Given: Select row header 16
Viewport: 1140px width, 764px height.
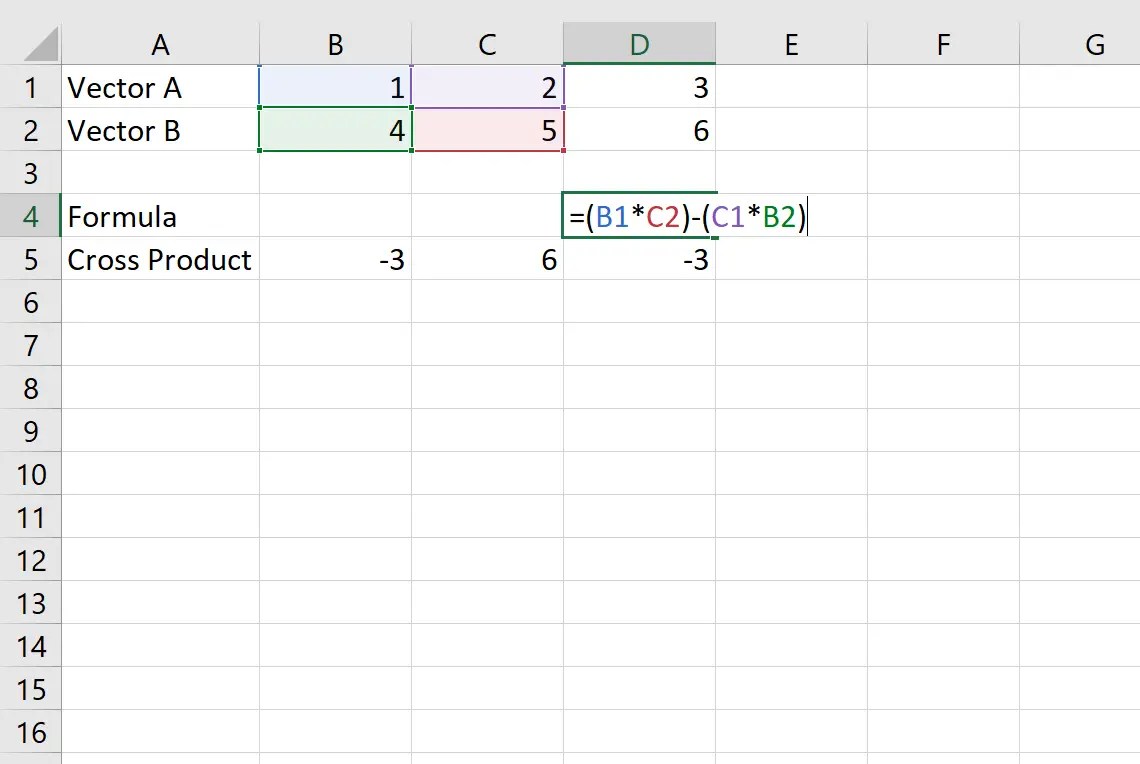Looking at the screenshot, I should 32,732.
